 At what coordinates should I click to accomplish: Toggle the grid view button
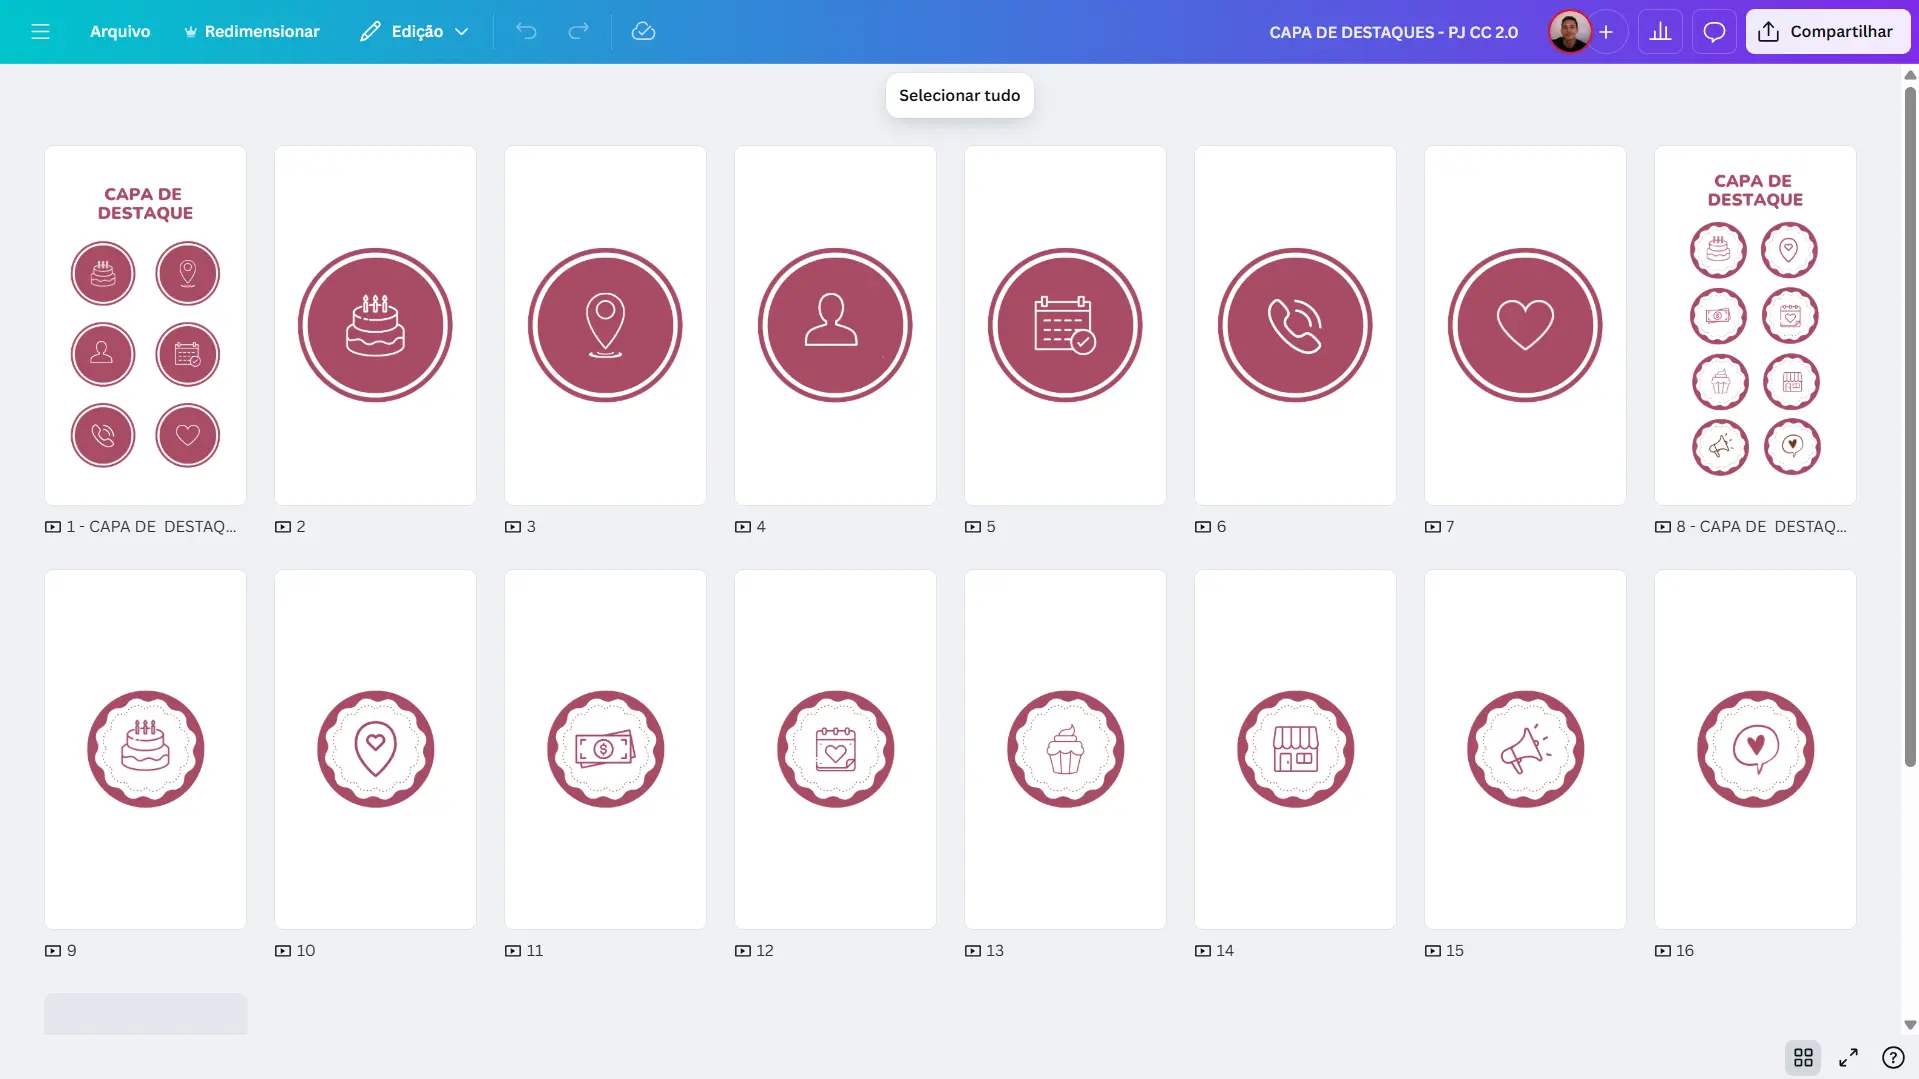point(1803,1057)
